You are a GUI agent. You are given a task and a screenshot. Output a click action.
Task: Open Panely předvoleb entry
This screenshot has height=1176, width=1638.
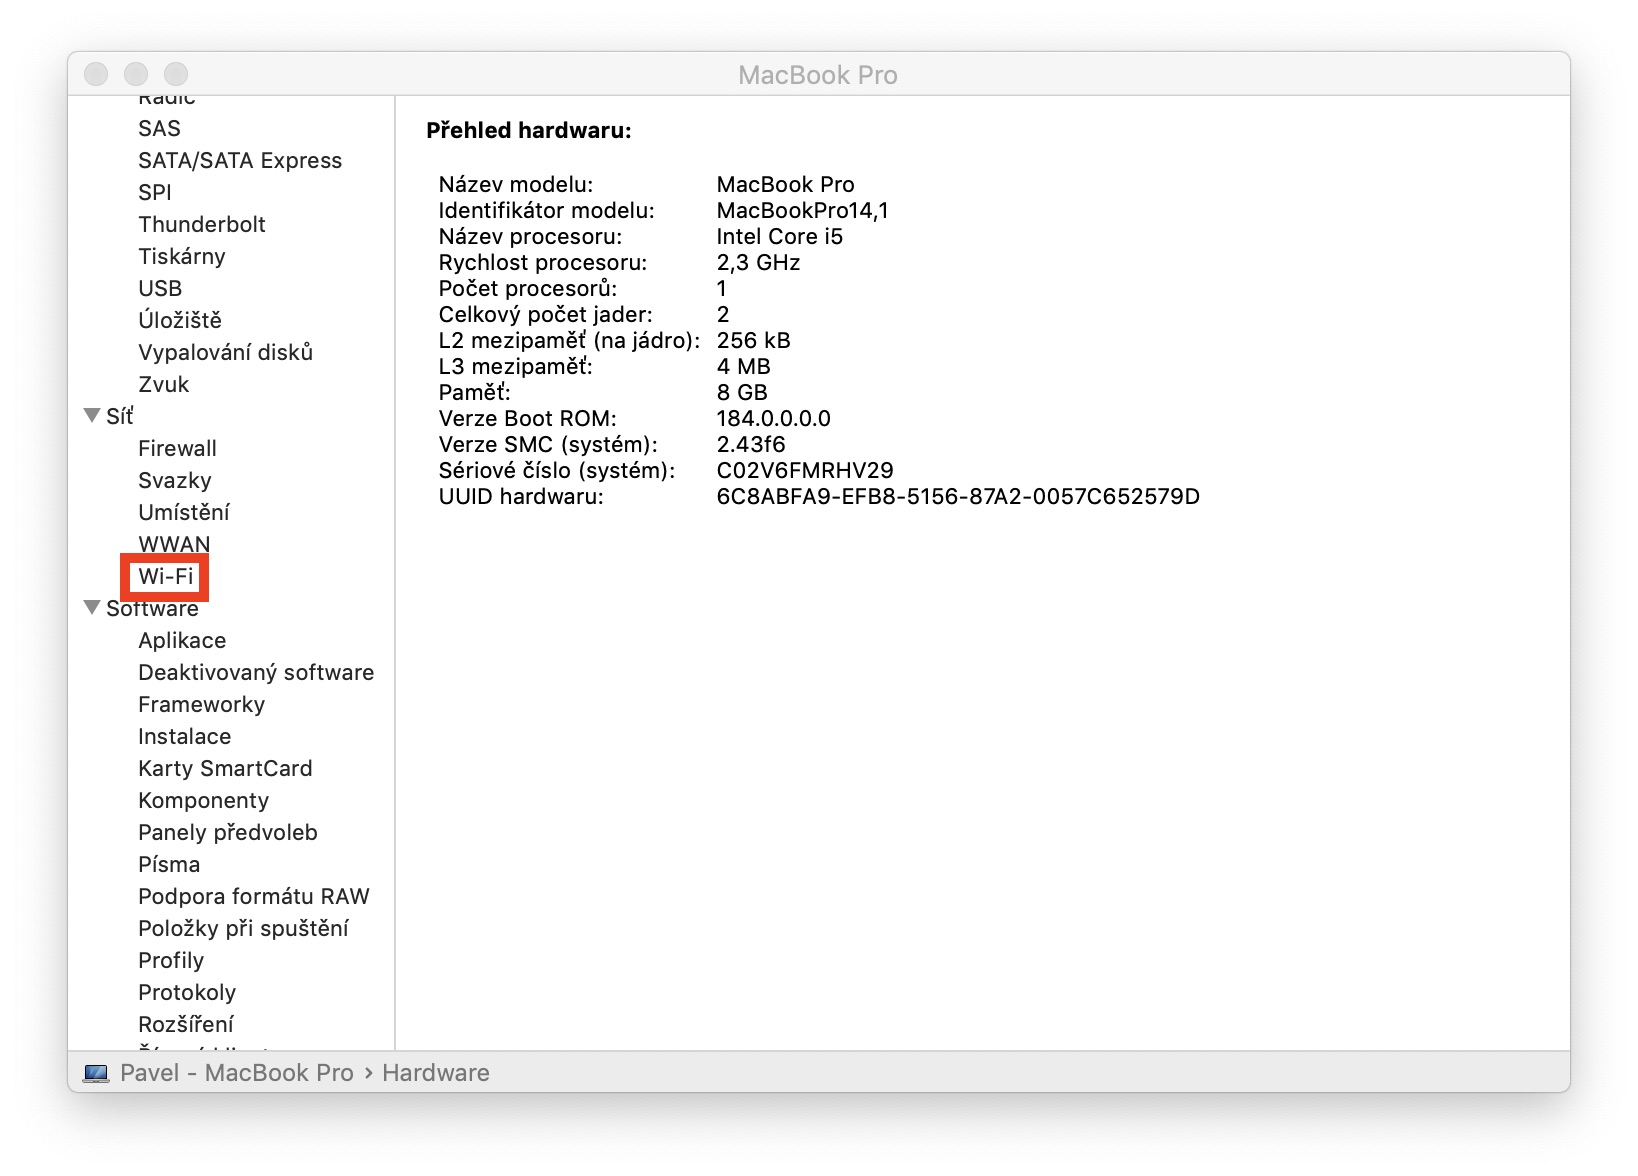pyautogui.click(x=228, y=832)
